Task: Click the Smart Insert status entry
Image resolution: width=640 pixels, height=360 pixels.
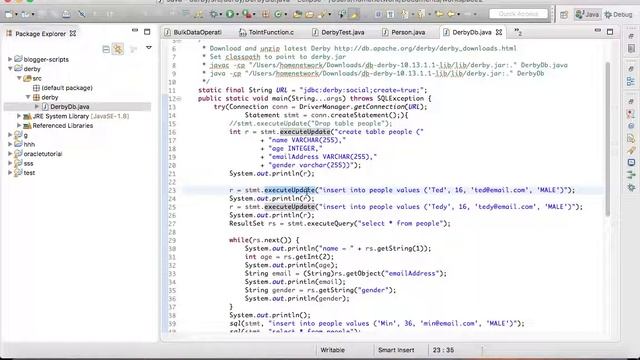Action: pyautogui.click(x=396, y=350)
